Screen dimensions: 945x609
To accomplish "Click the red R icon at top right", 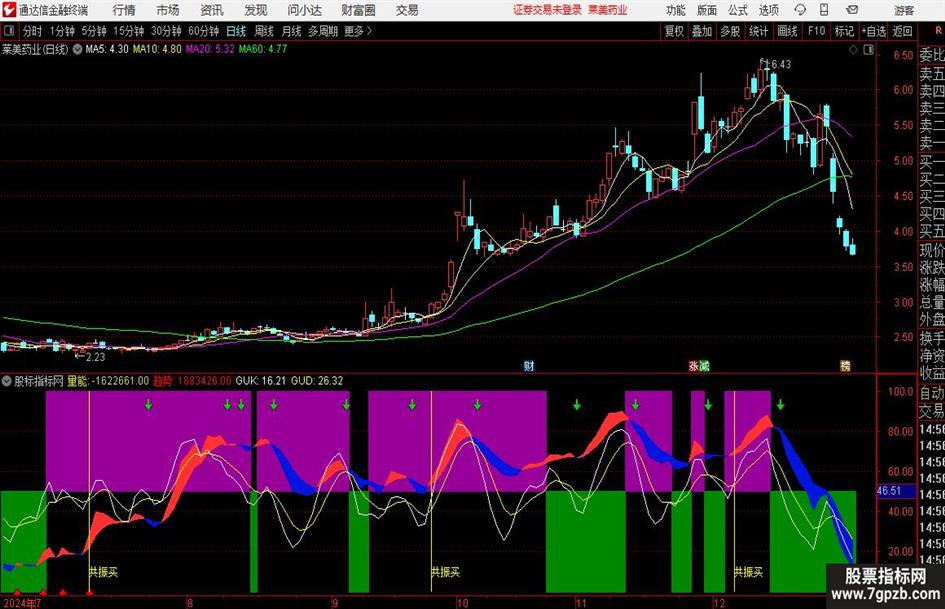I will pyautogui.click(x=938, y=31).
